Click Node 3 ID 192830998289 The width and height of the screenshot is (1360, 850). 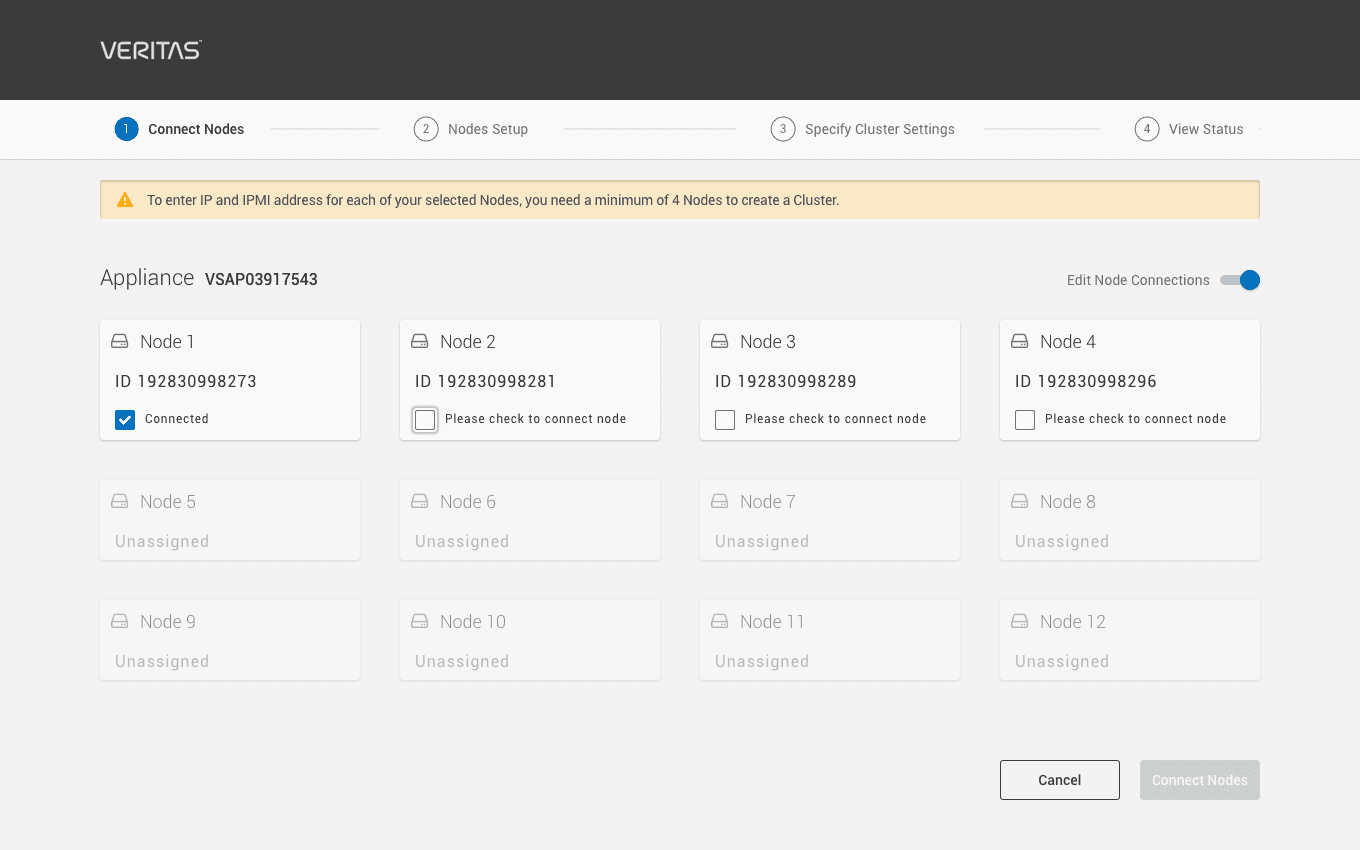[786, 381]
